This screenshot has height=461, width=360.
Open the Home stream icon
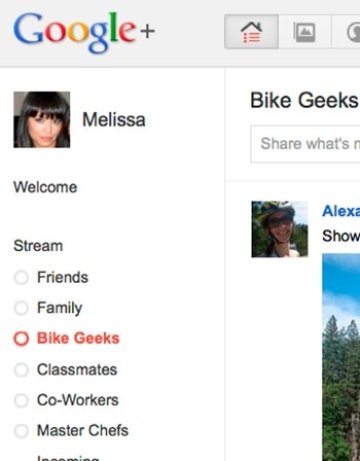coord(251,32)
